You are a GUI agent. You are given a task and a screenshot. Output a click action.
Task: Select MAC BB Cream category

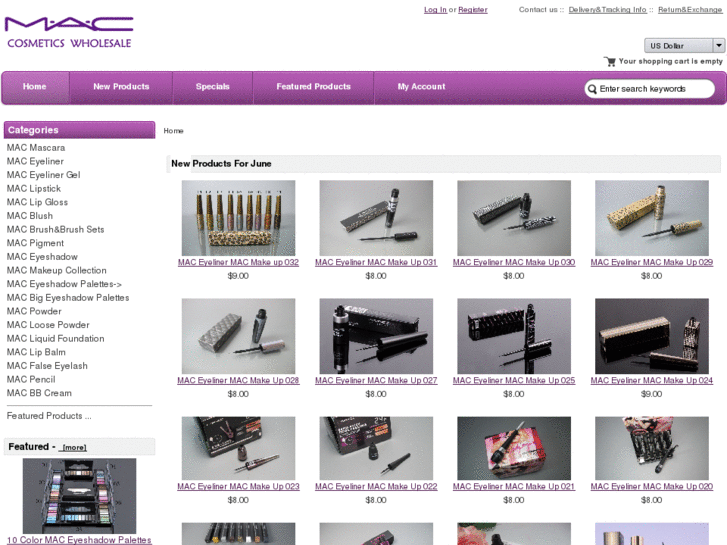[x=39, y=393]
